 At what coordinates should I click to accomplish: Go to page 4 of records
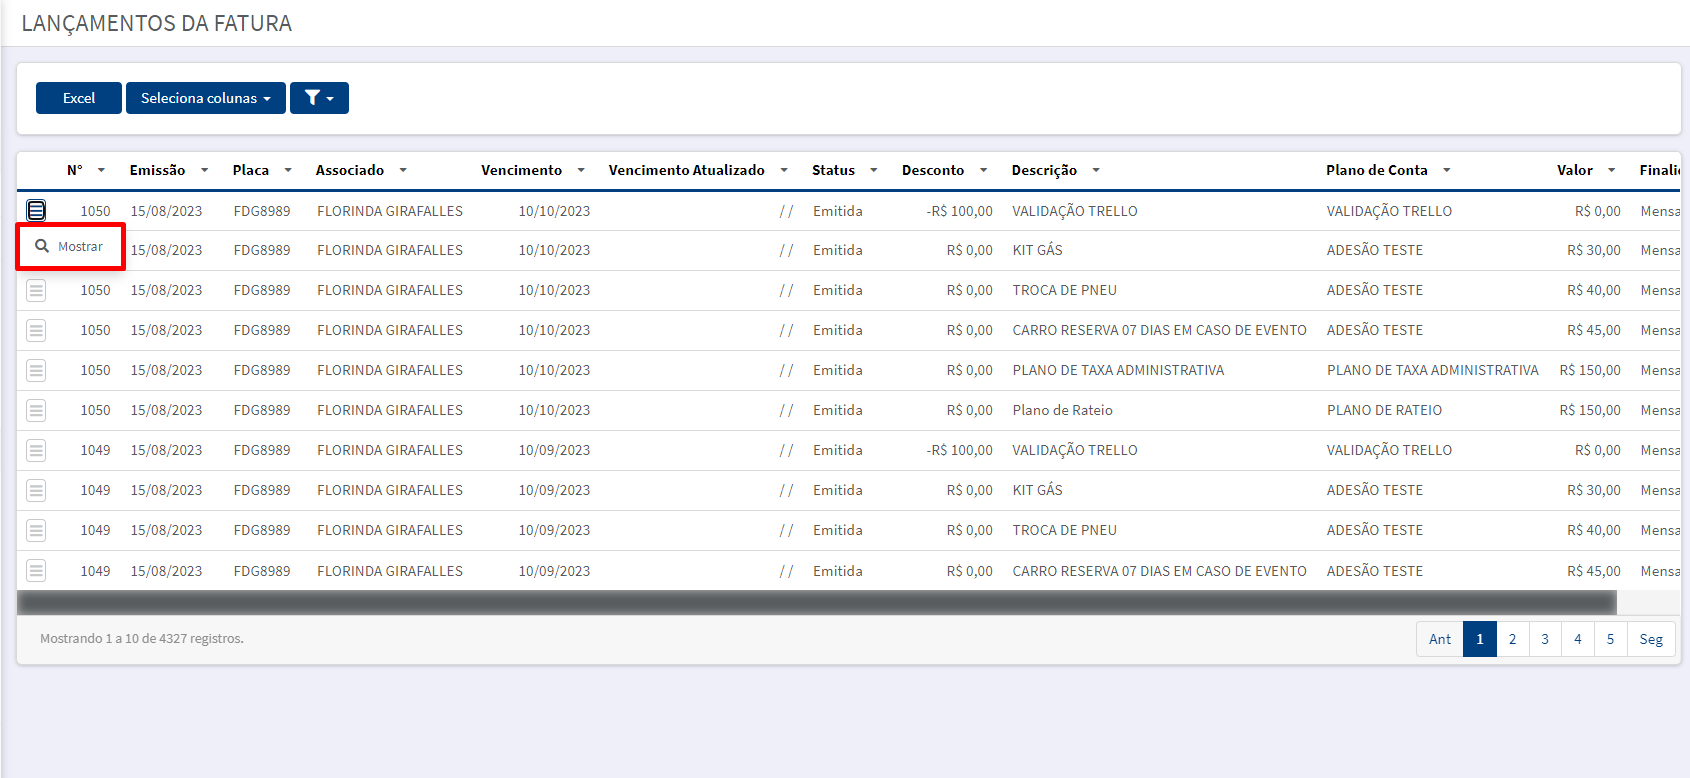(x=1578, y=639)
